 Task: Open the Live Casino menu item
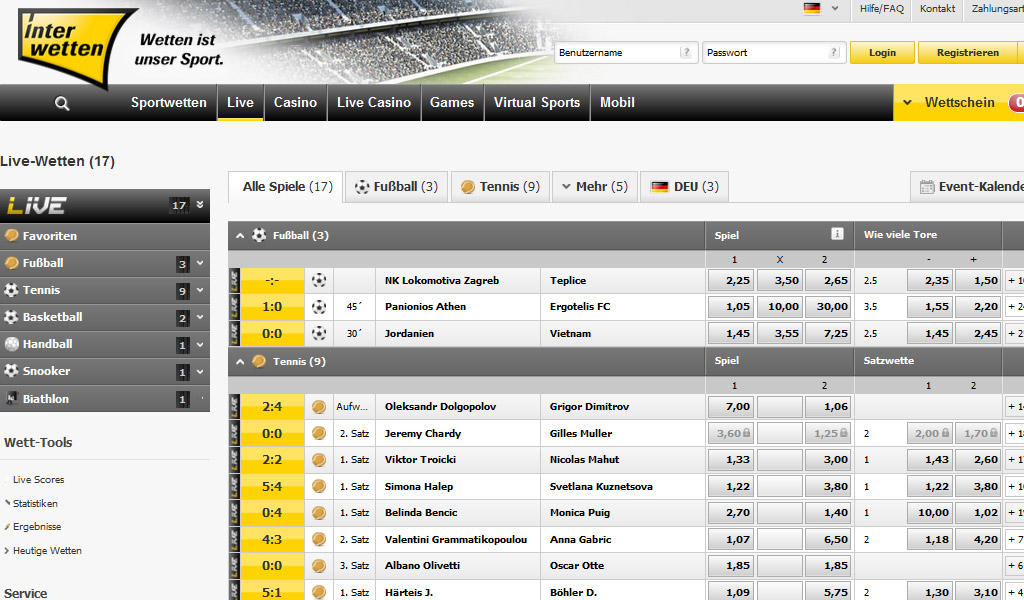pyautogui.click(x=374, y=103)
